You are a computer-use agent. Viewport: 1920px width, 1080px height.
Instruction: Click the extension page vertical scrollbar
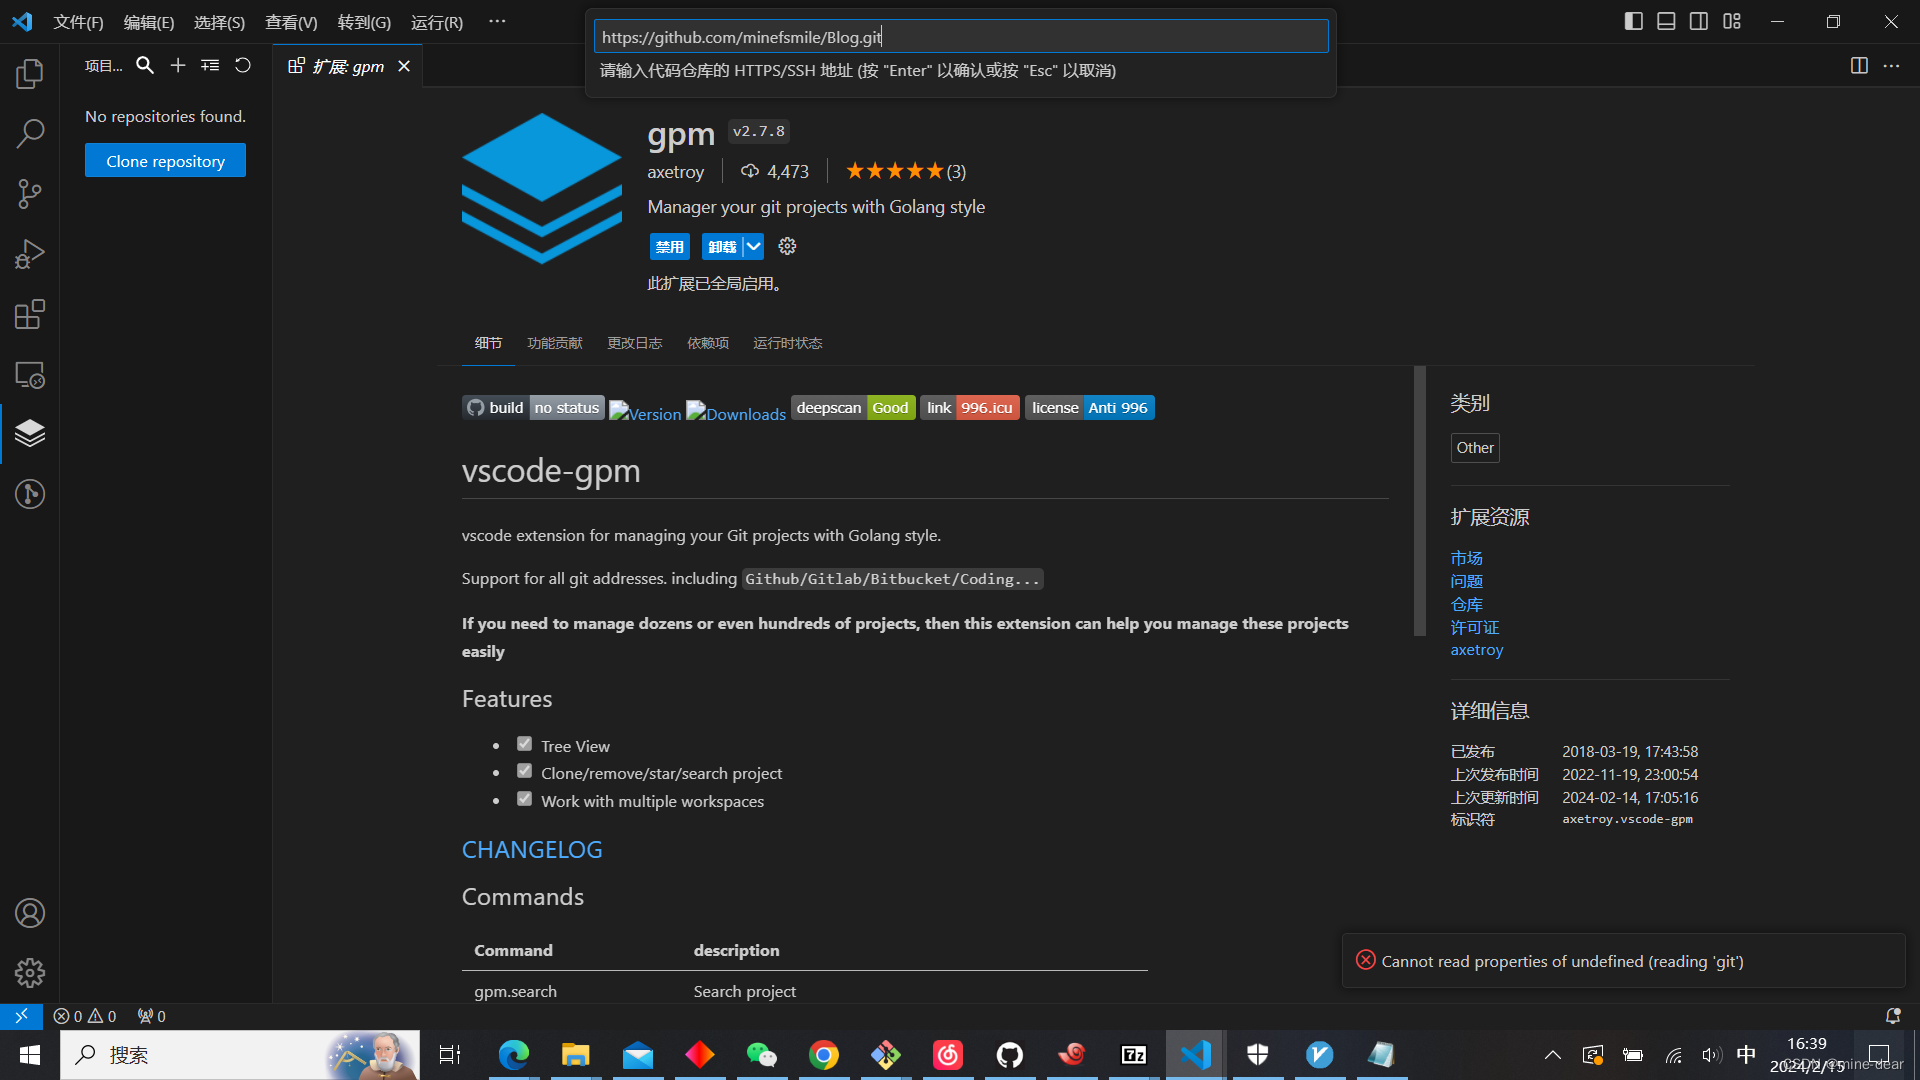pyautogui.click(x=1419, y=500)
